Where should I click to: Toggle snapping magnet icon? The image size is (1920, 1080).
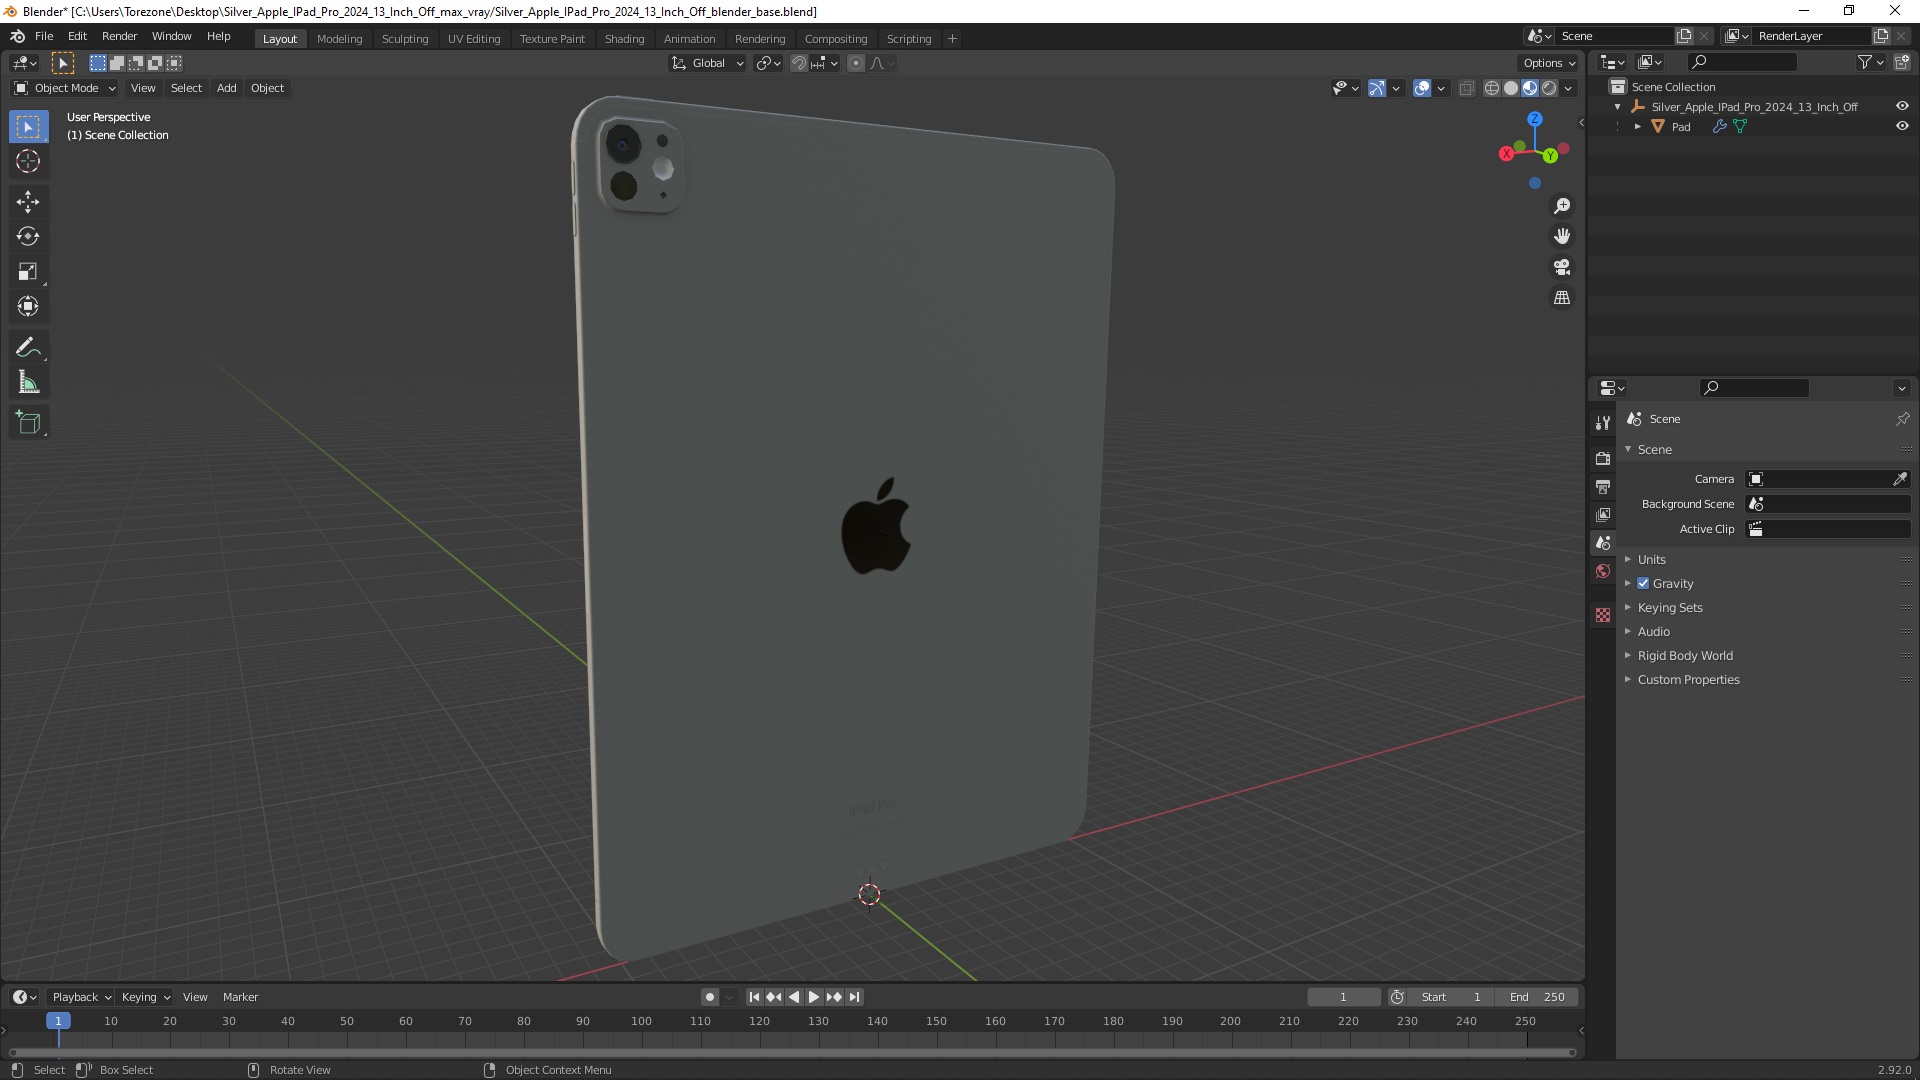coord(798,63)
